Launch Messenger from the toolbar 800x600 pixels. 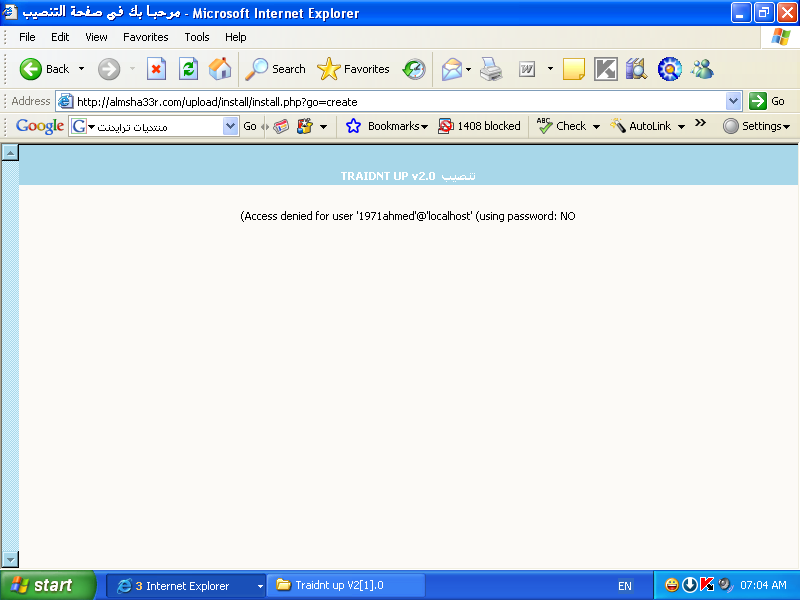[x=702, y=69]
